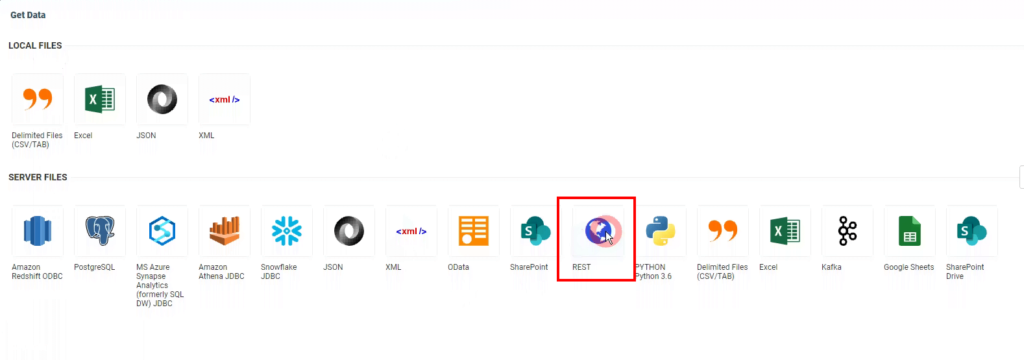
Task: Select the OData connector icon
Action: click(473, 231)
